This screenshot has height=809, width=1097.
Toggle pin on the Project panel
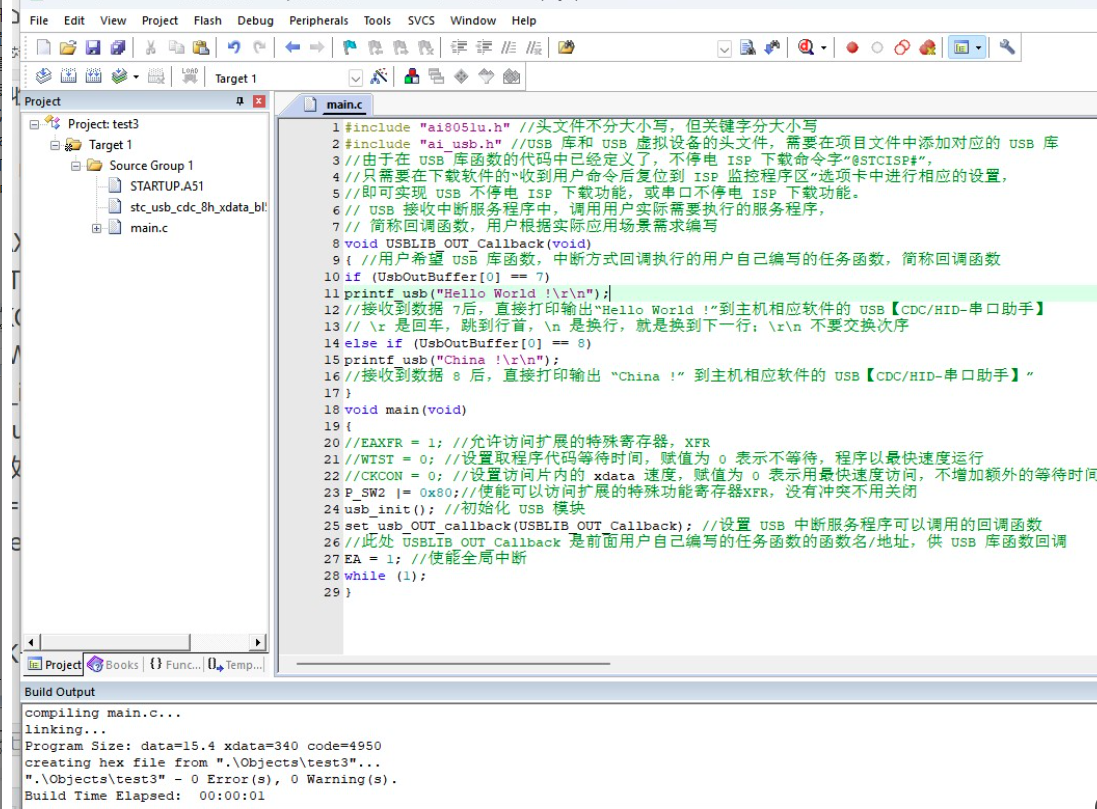240,101
